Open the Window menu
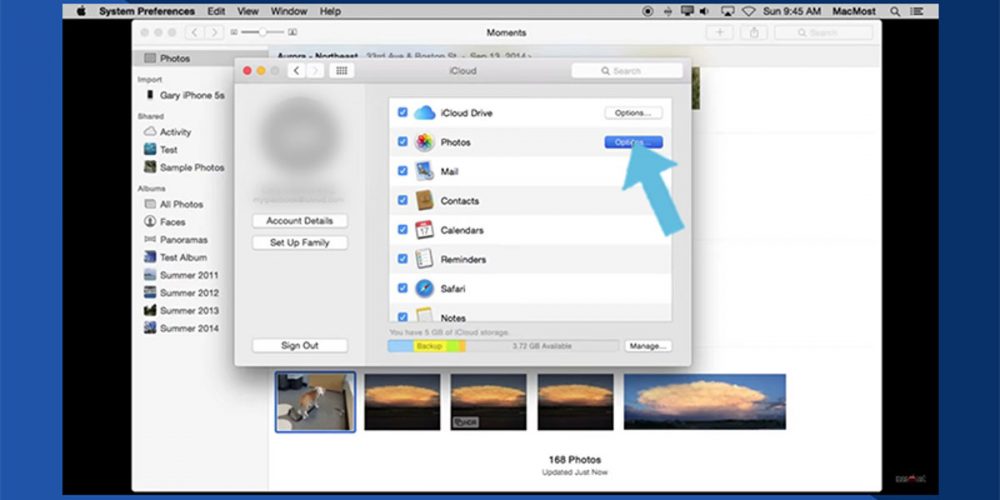This screenshot has height=500, width=1000. coord(289,11)
